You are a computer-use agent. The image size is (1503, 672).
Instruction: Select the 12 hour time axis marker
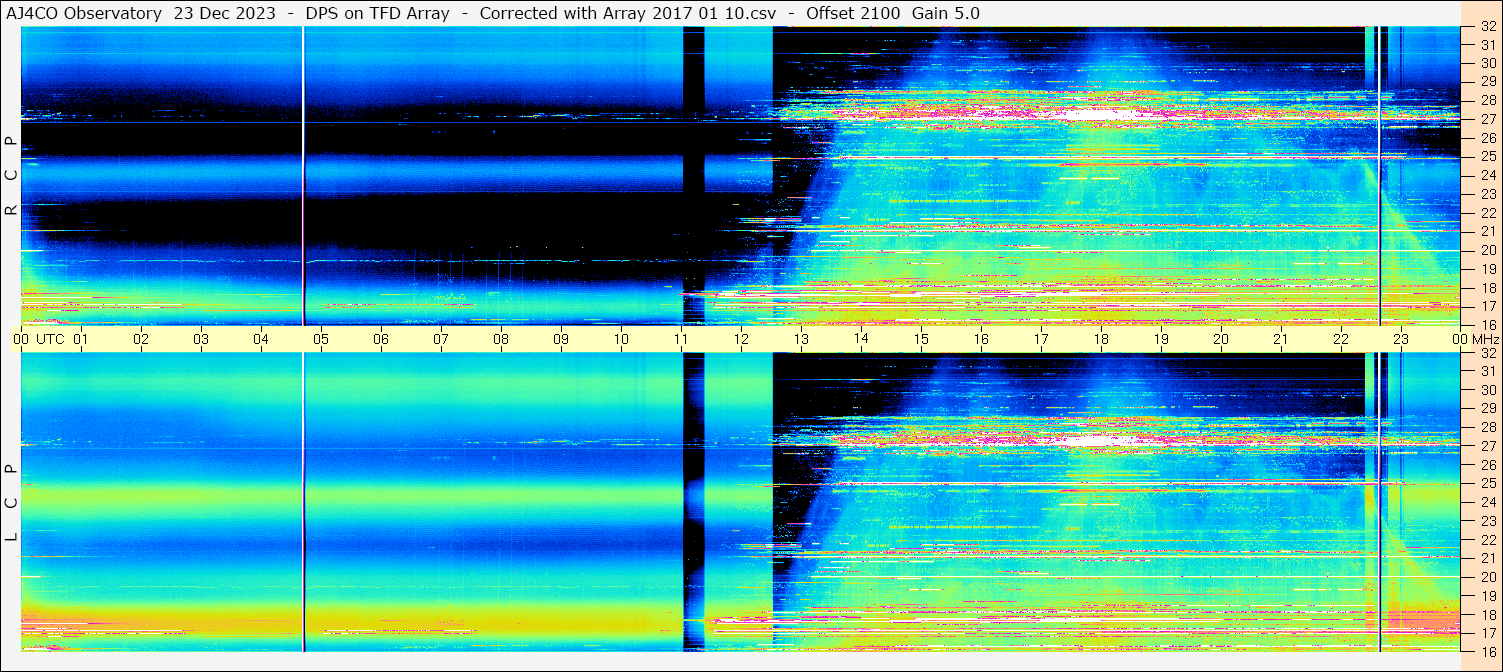pos(741,339)
